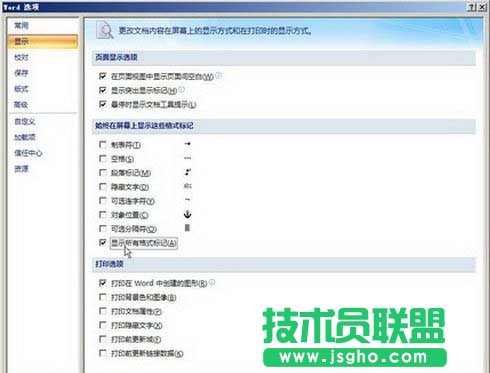Image resolution: width=490 pixels, height=373 pixels.
Task: Click info icon beside 在页面视图中显示页面间空白
Action: click(218, 76)
